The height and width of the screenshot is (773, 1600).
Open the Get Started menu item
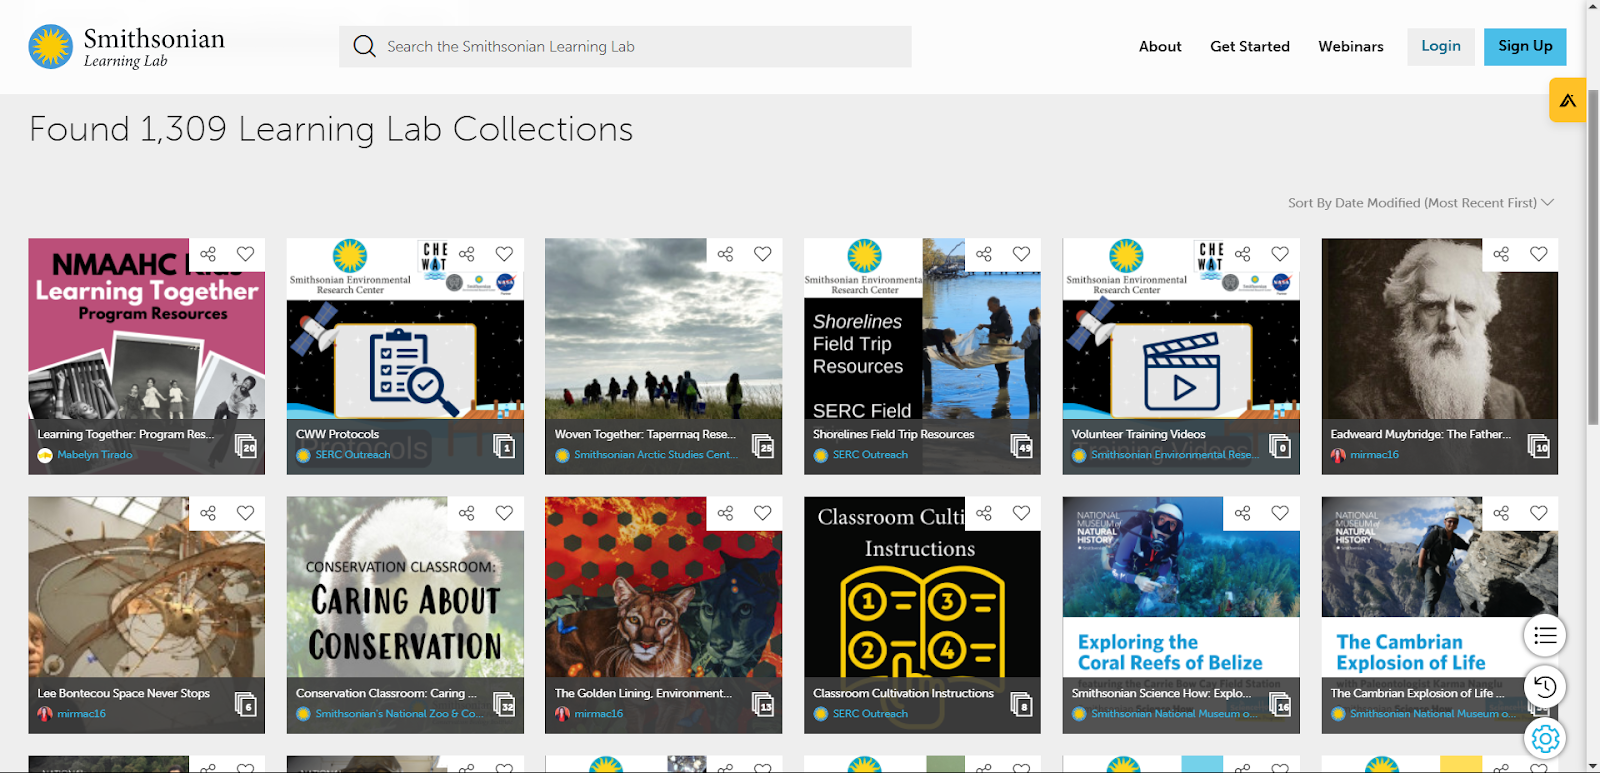click(x=1250, y=47)
